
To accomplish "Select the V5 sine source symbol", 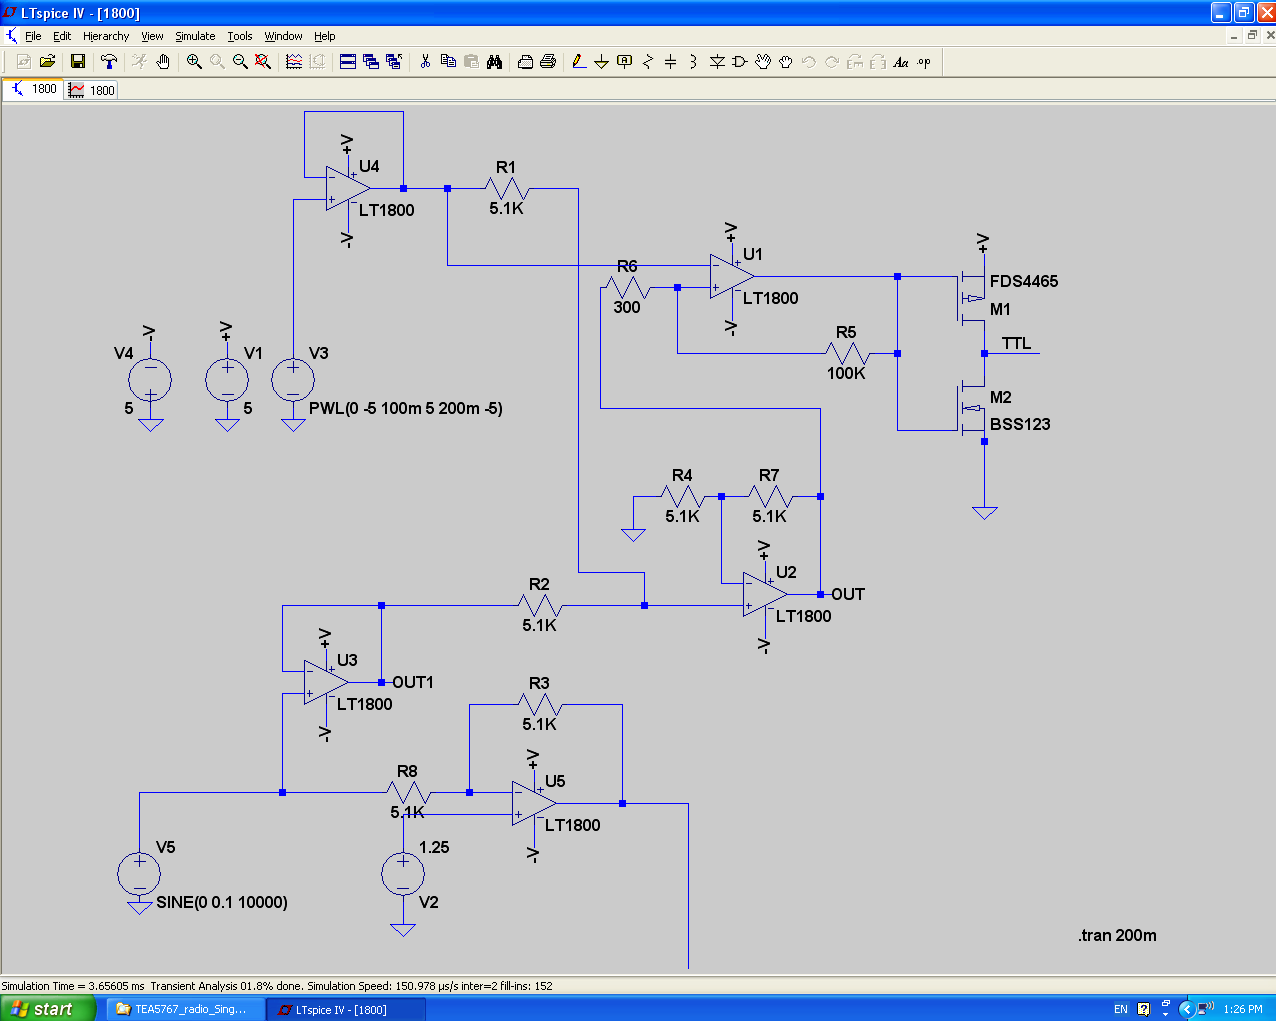I will (139, 874).
